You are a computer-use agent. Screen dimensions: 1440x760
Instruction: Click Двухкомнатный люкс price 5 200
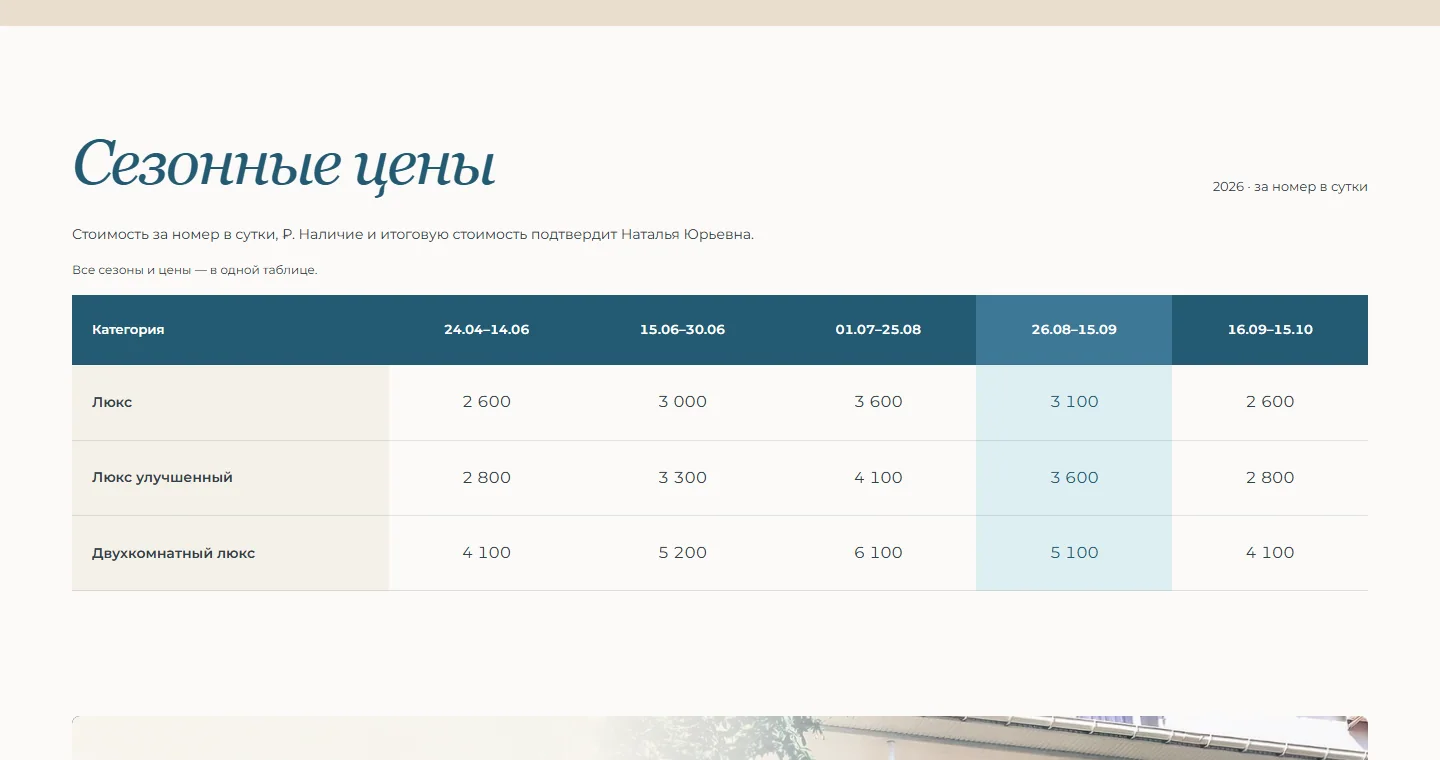point(683,553)
